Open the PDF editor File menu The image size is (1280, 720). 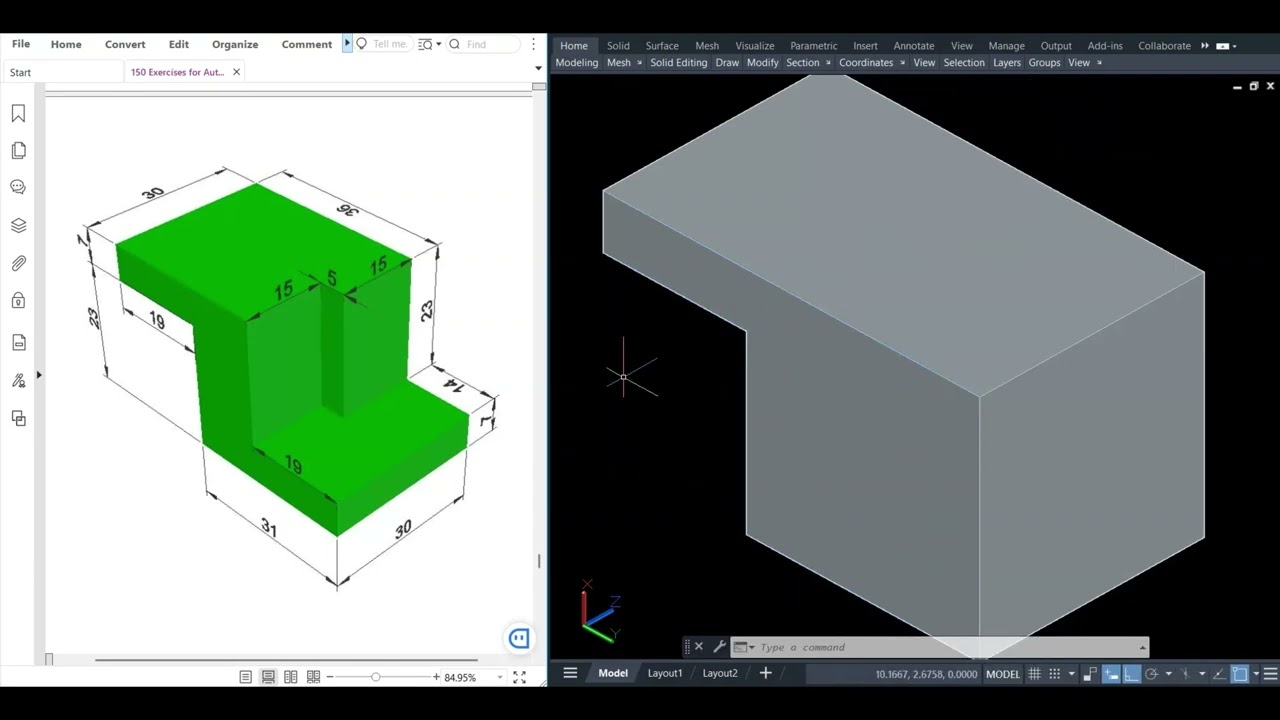pyautogui.click(x=21, y=44)
